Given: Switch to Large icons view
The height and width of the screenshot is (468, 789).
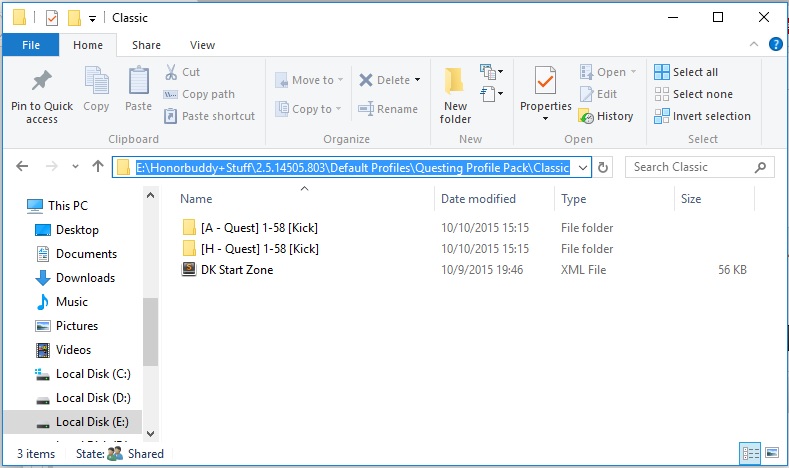Looking at the screenshot, I should tap(772, 453).
